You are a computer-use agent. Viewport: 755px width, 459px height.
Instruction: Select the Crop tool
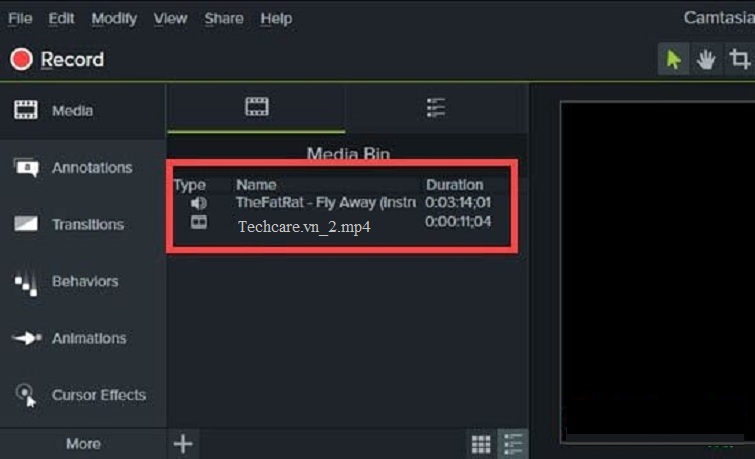click(739, 60)
